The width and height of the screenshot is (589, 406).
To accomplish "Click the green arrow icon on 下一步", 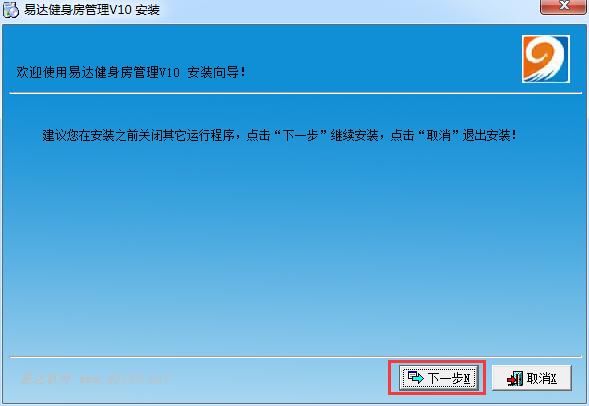I will tap(415, 377).
